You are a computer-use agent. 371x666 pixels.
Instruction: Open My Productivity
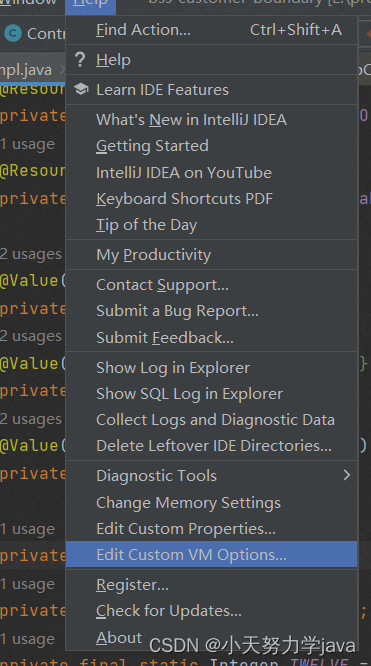[212, 255]
